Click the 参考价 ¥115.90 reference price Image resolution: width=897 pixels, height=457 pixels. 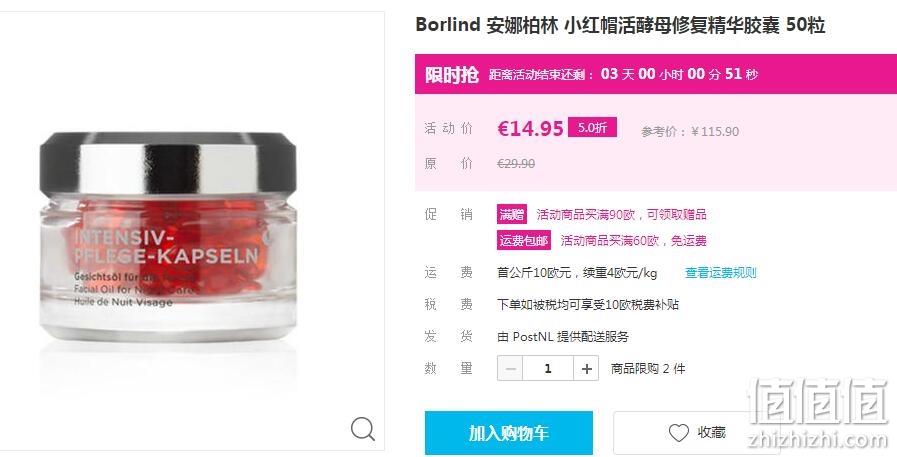pos(690,132)
